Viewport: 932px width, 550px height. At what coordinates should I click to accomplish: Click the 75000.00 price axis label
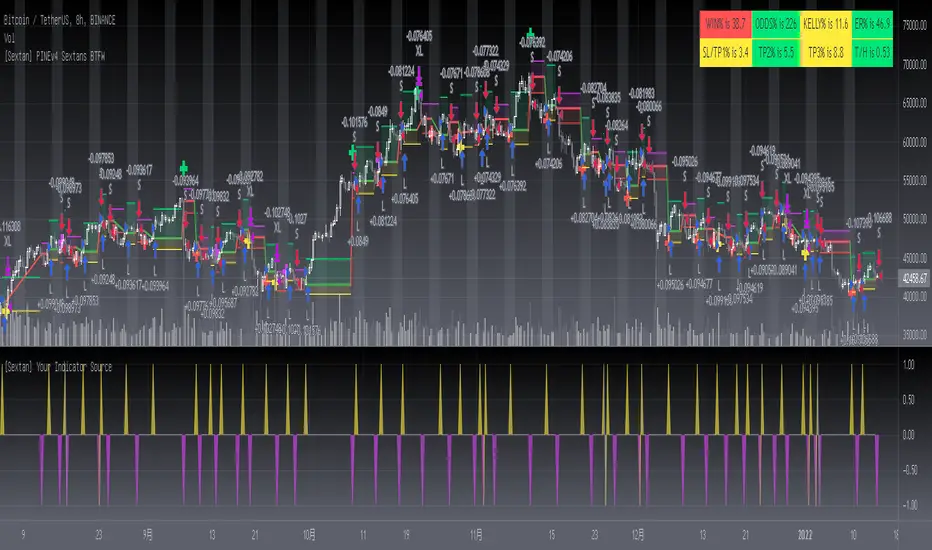pyautogui.click(x=914, y=25)
